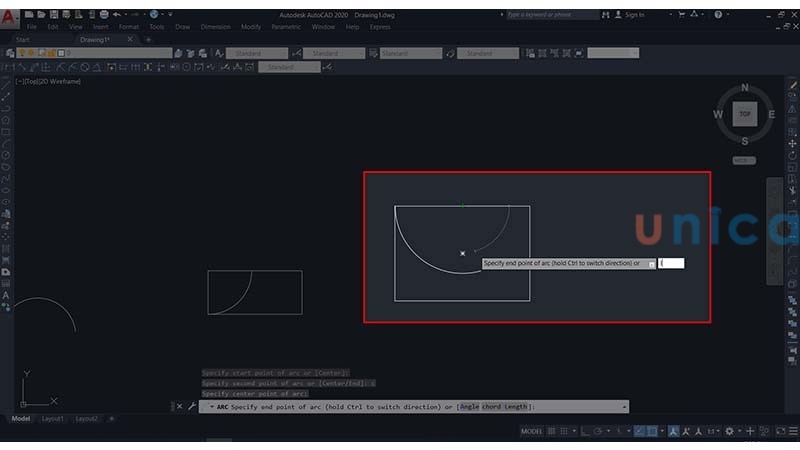Screen dimensions: 800x450
Task: Click the Plot printer icon in quick access toolbar
Action: [104, 14]
